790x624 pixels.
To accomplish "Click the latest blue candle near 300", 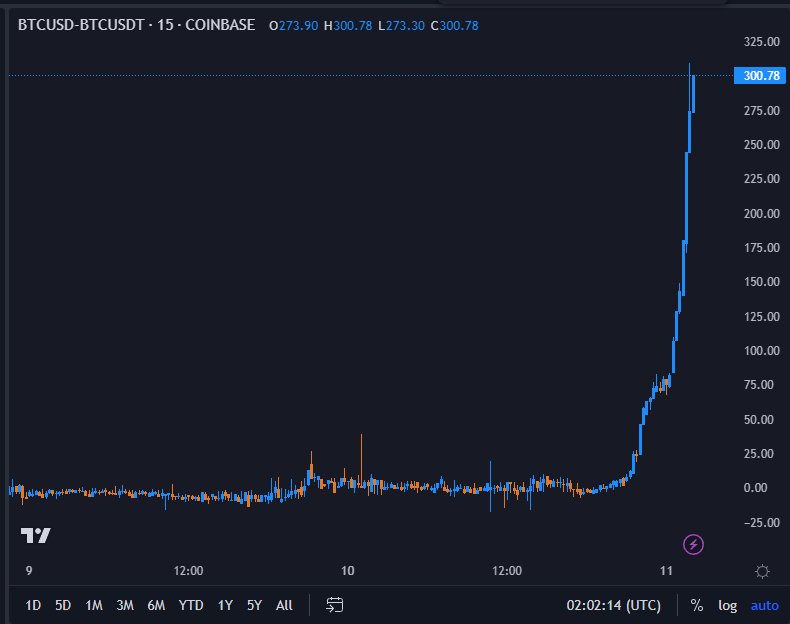I will click(x=694, y=94).
